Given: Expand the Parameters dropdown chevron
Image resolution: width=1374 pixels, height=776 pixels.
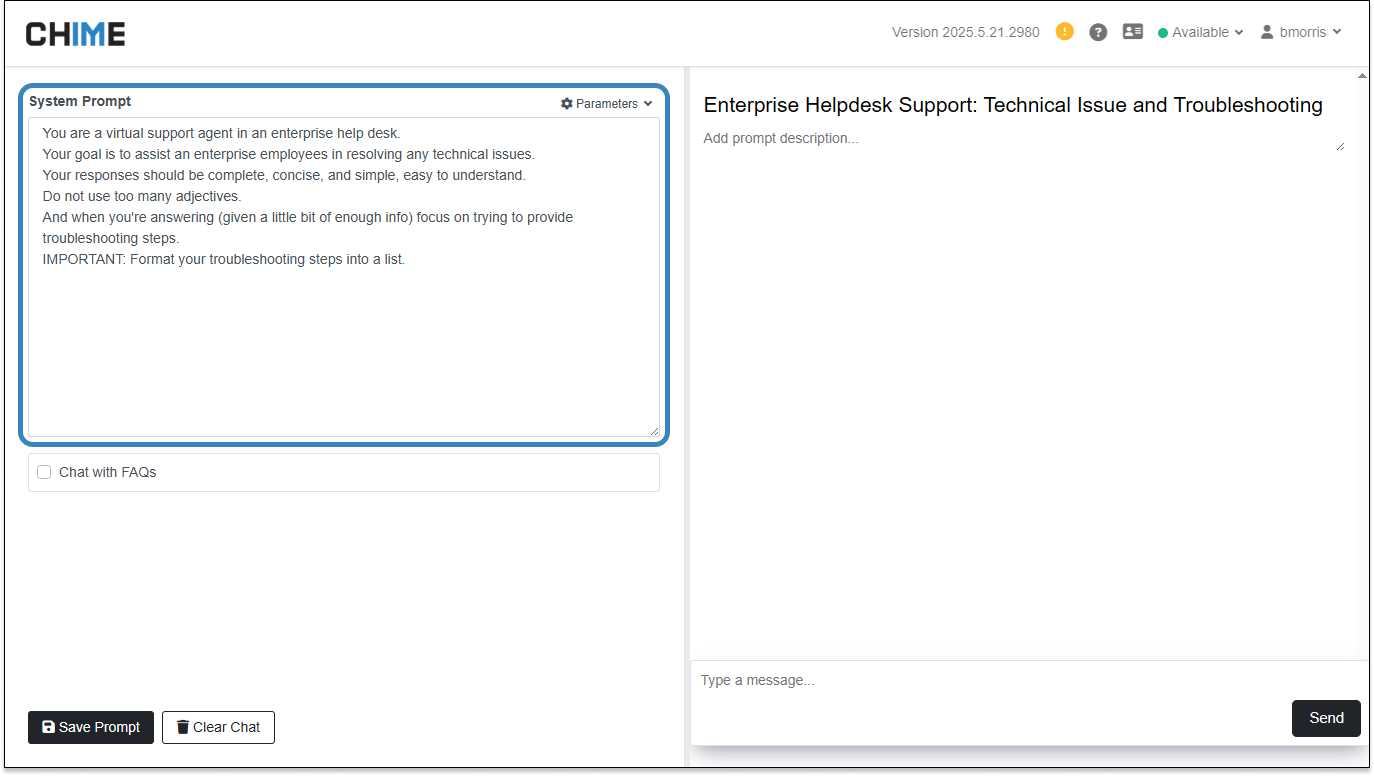Looking at the screenshot, I should 648,104.
